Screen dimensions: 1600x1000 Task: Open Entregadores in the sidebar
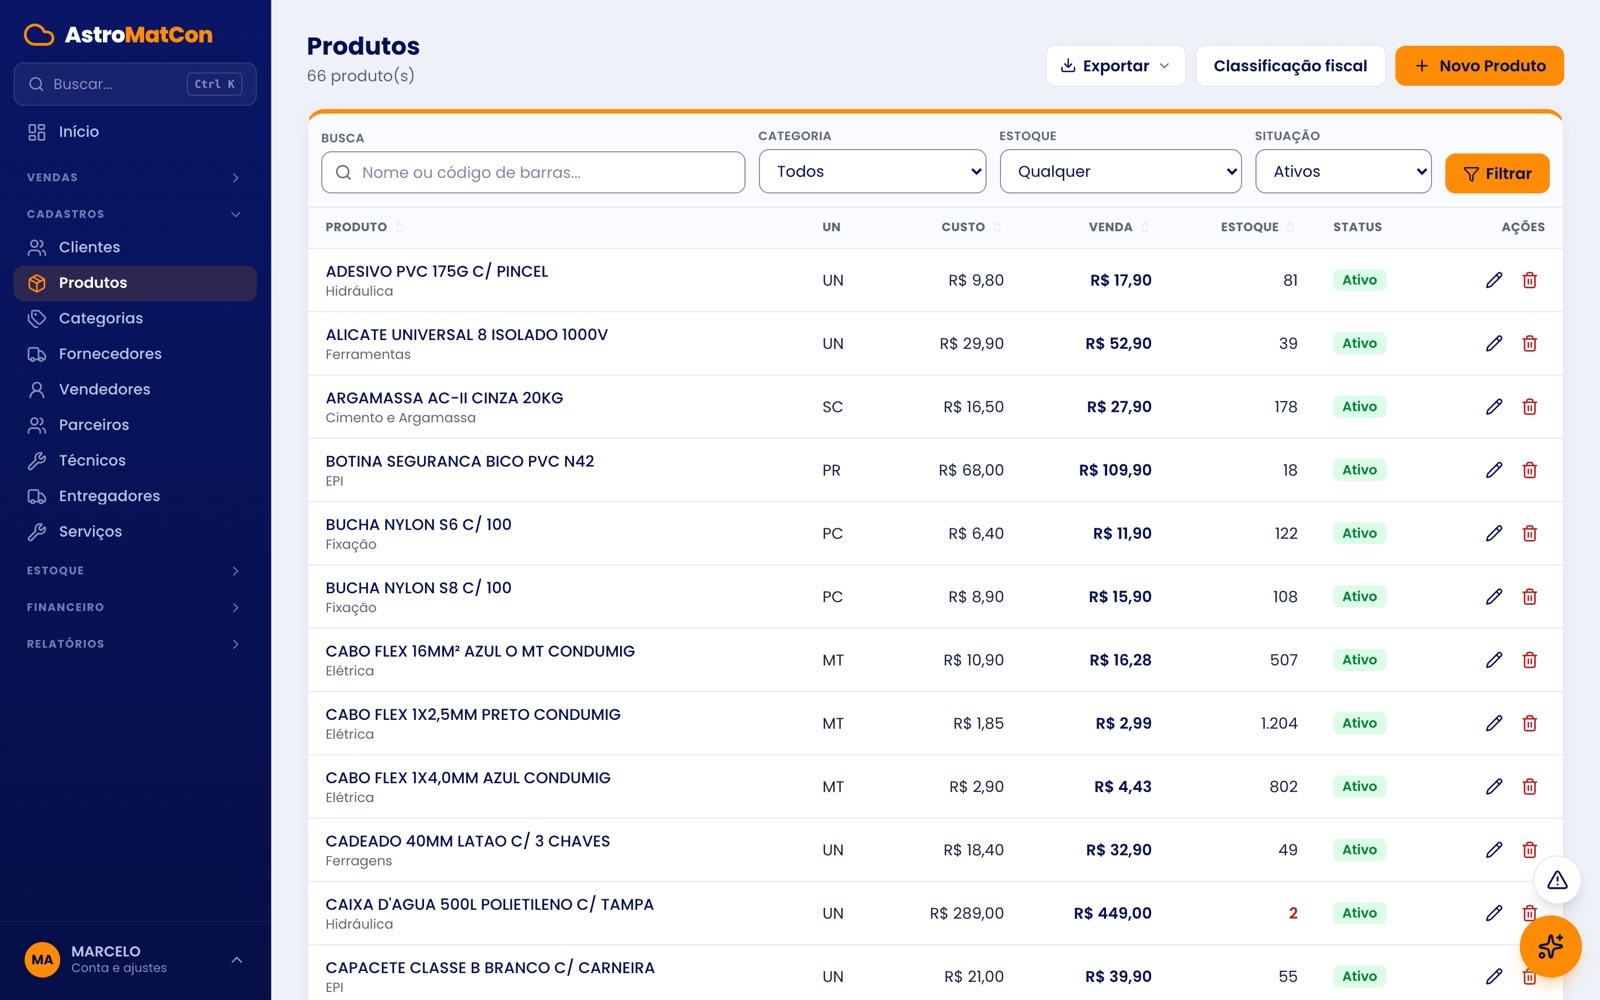(x=135, y=496)
